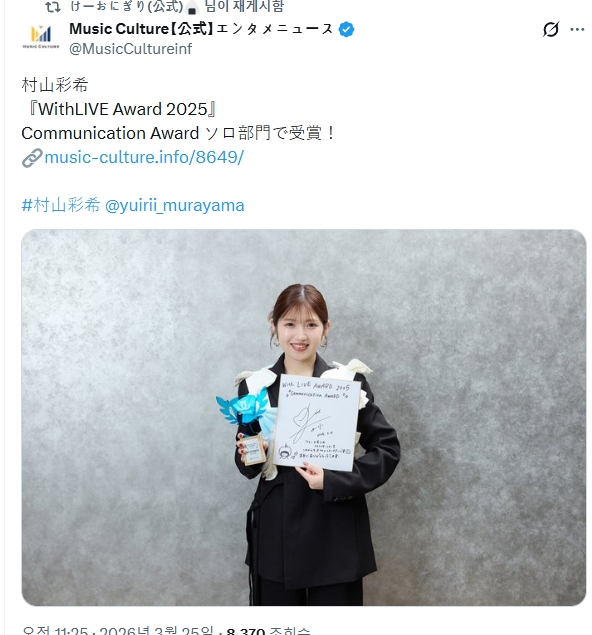Click the 村山彩希 text at tweet start
Image resolution: width=592 pixels, height=635 pixels.
point(55,85)
